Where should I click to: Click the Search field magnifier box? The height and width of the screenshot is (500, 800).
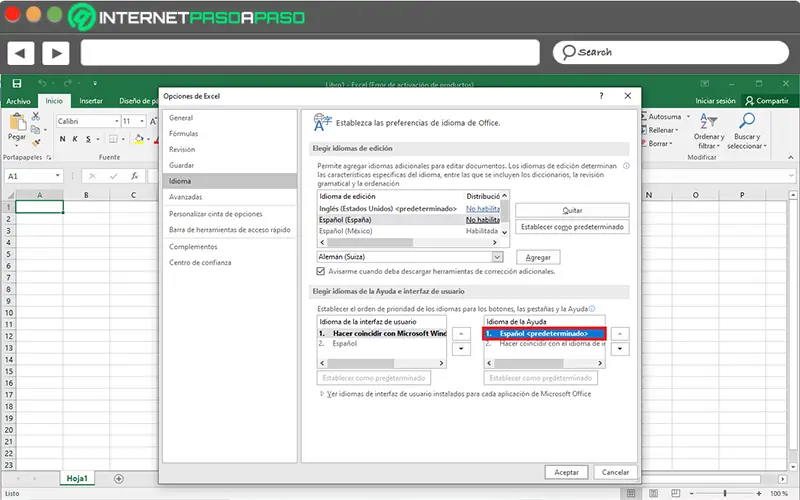[670, 52]
